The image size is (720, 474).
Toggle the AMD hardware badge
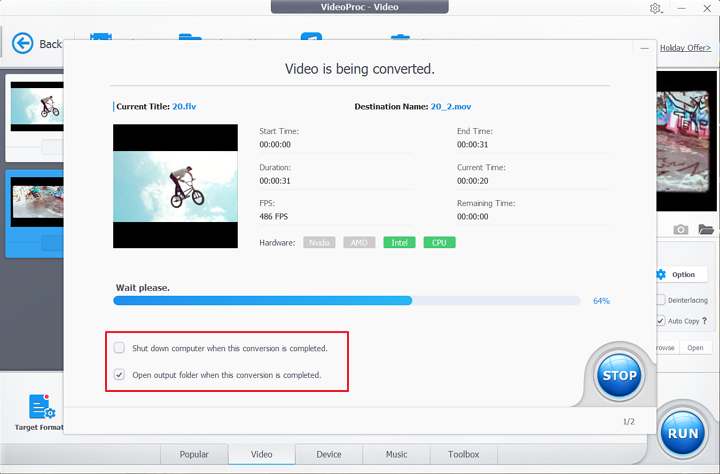[x=359, y=243]
